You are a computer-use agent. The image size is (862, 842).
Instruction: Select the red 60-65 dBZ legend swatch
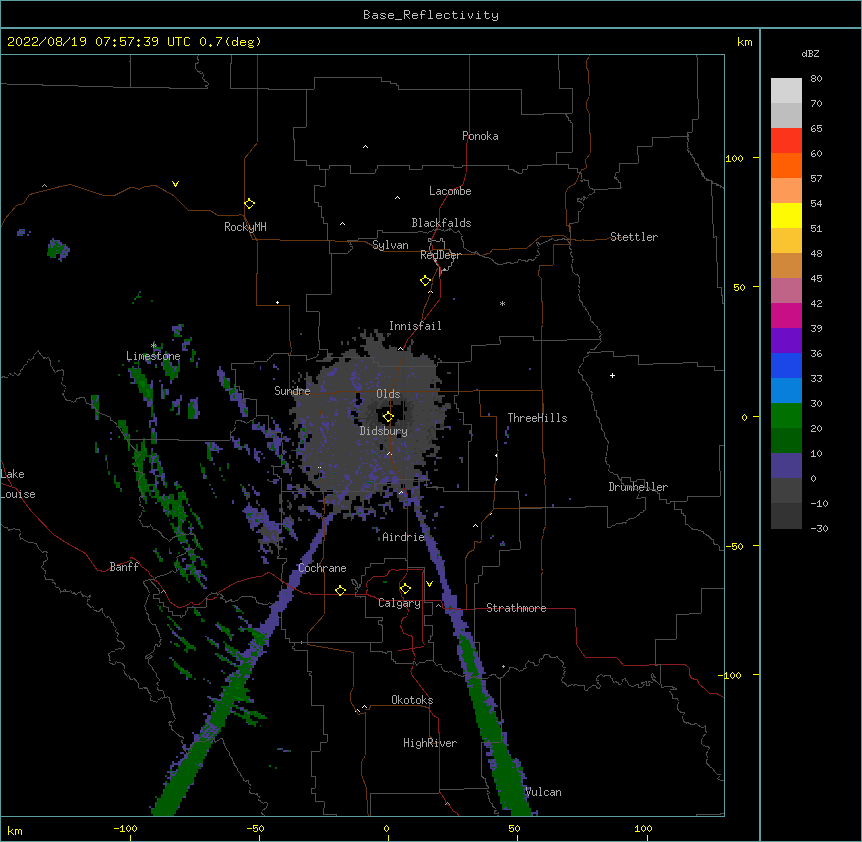click(x=786, y=140)
